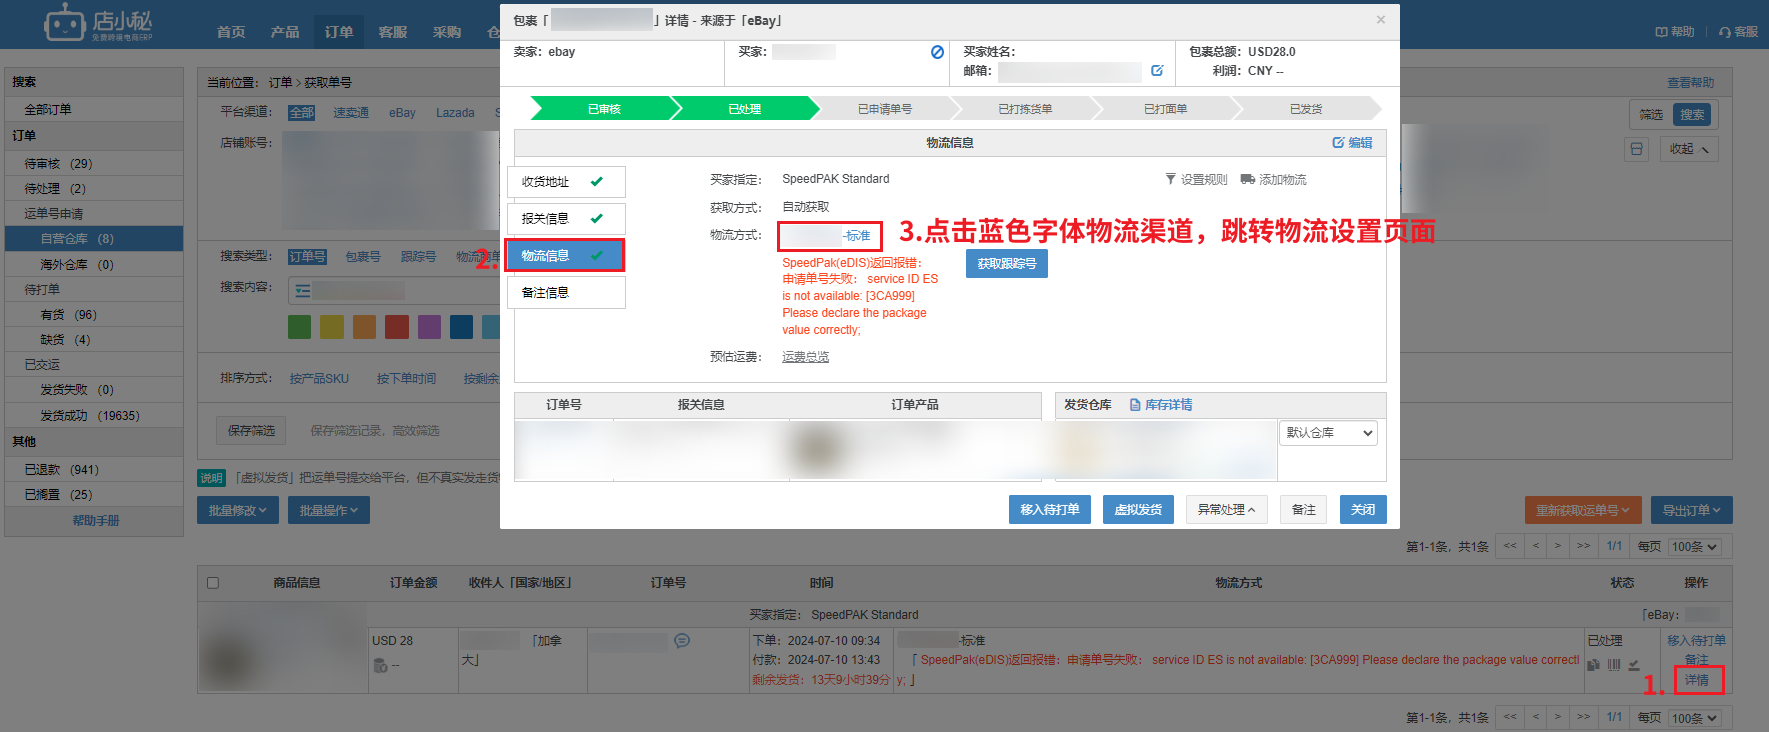Tick the select-all checkbox in the table header

[x=212, y=583]
